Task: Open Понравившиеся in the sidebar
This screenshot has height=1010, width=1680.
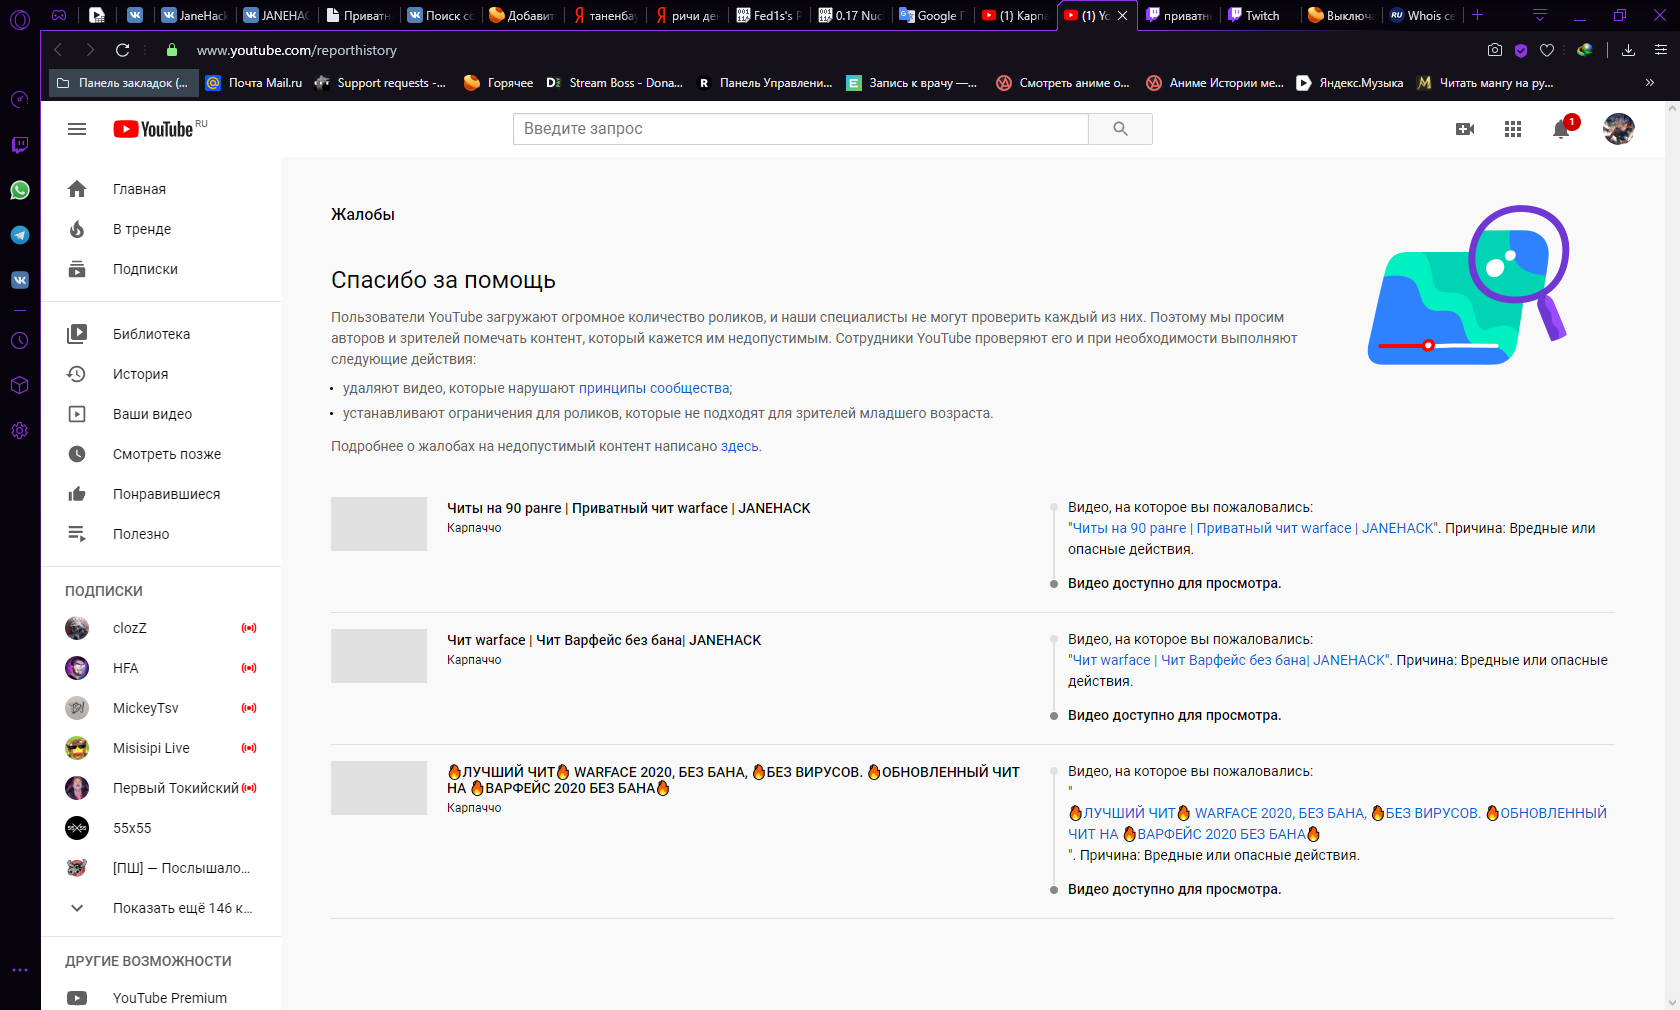Action: [161, 494]
